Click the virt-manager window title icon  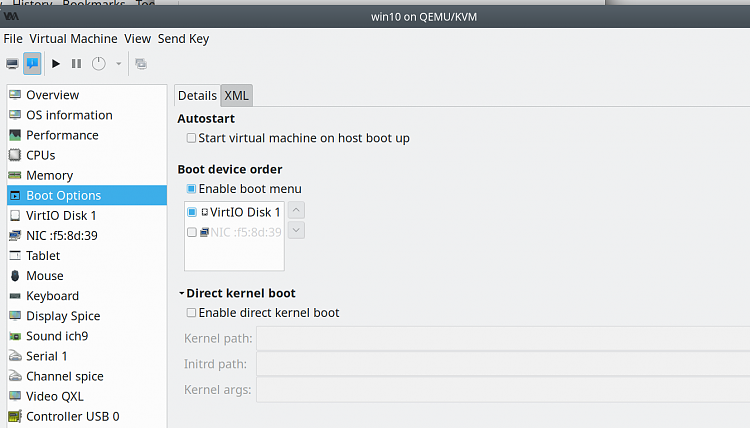click(x=11, y=17)
